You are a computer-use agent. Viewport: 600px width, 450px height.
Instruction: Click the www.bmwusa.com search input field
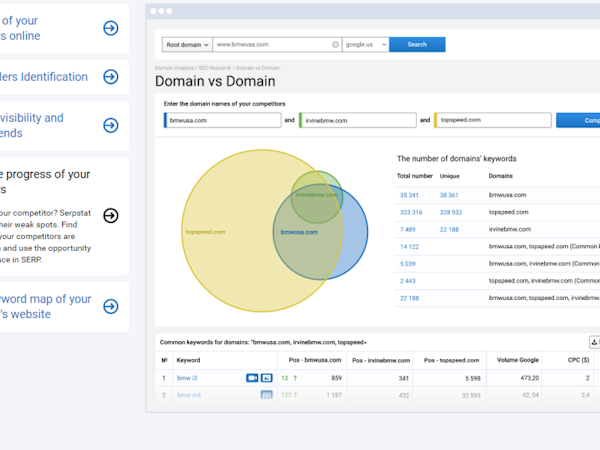[277, 44]
